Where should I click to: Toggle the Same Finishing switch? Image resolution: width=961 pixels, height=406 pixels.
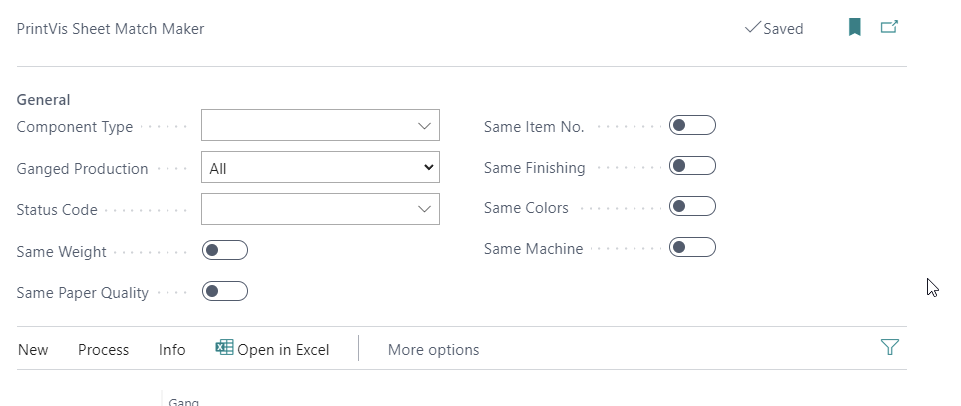692,166
